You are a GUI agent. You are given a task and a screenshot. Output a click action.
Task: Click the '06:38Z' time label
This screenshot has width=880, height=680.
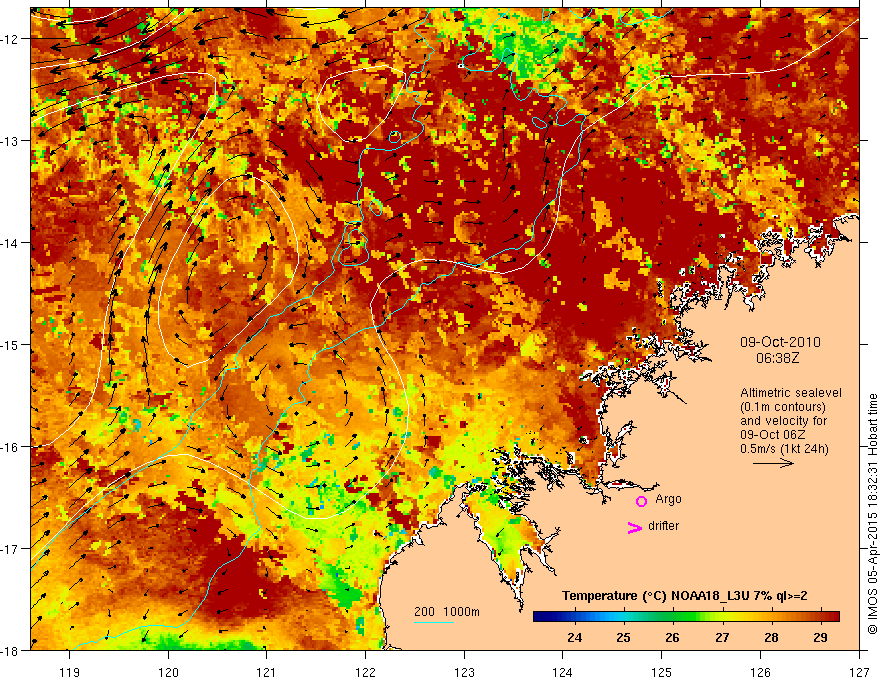pyautogui.click(x=777, y=358)
